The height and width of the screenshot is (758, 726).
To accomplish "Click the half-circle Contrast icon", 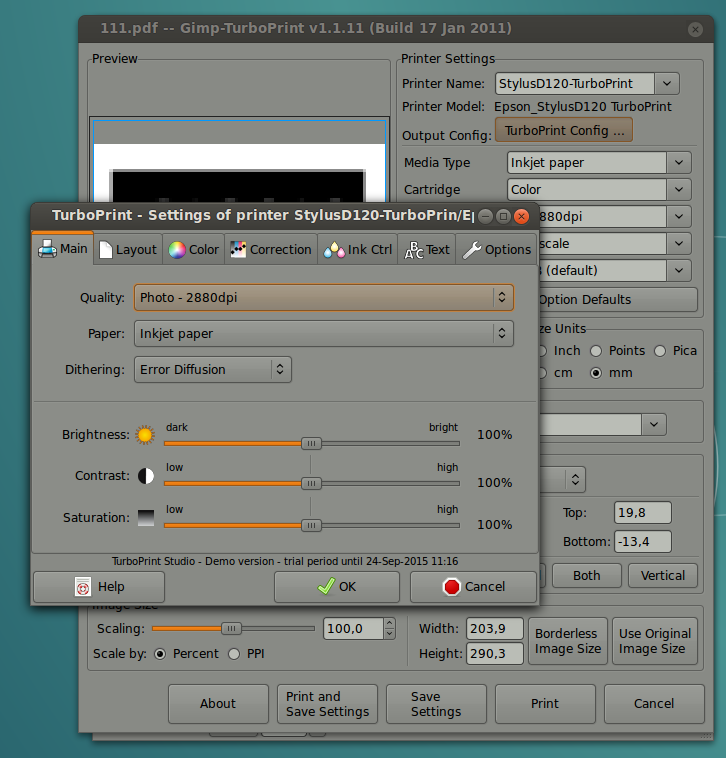I will pyautogui.click(x=146, y=476).
